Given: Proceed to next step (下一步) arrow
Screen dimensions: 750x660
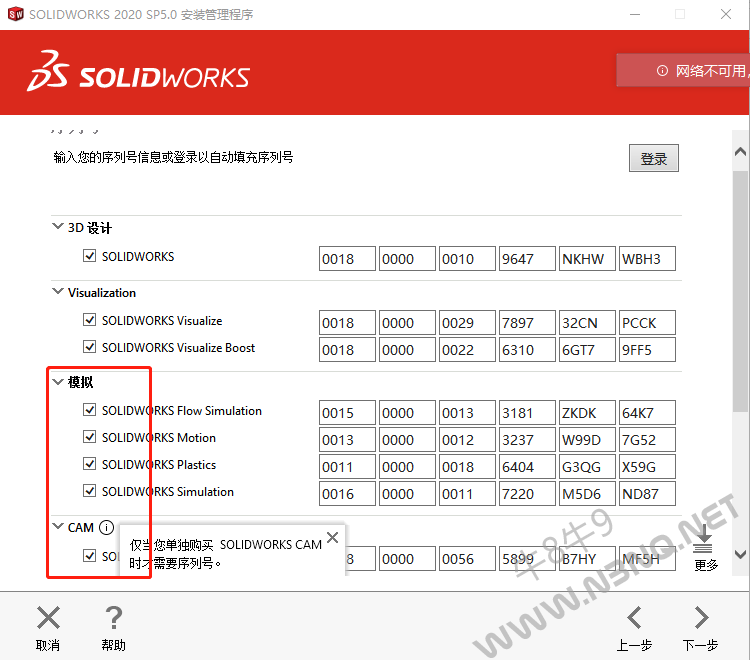Looking at the screenshot, I should click(701, 617).
